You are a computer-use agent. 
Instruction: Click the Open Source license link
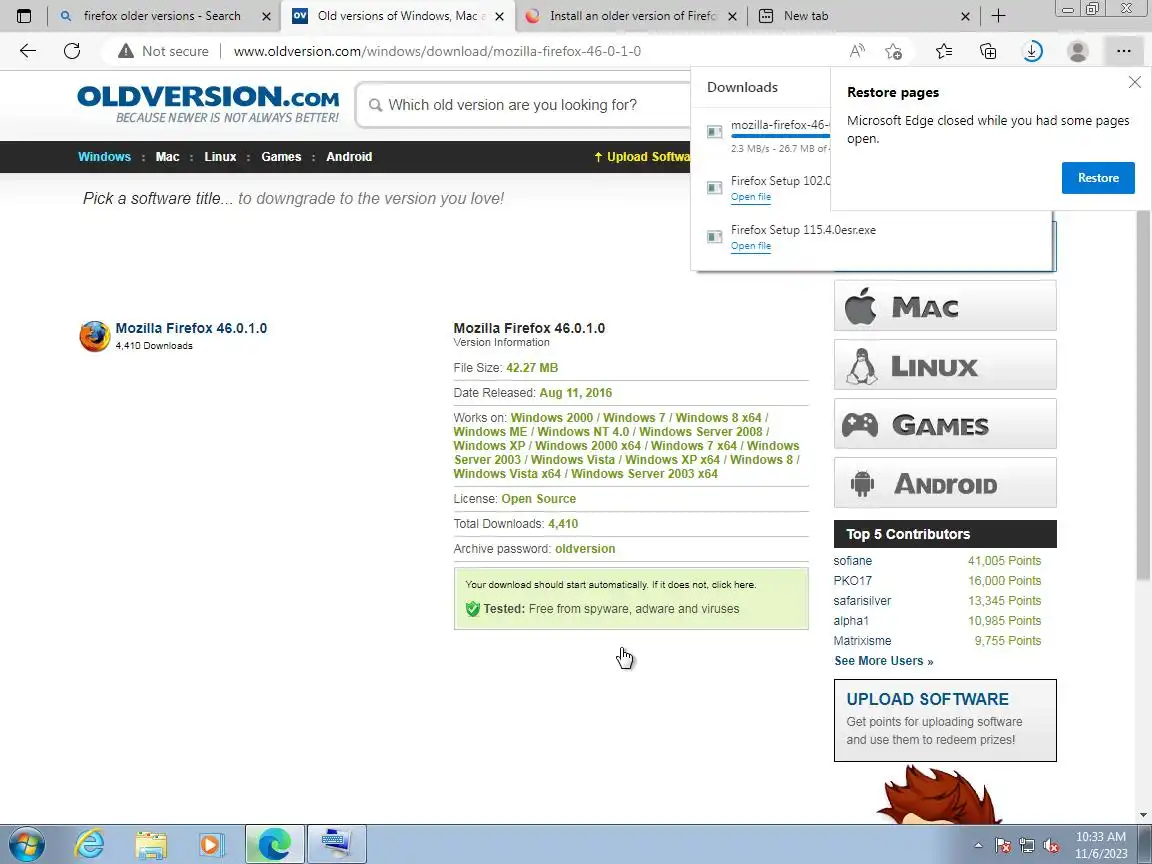tap(539, 499)
